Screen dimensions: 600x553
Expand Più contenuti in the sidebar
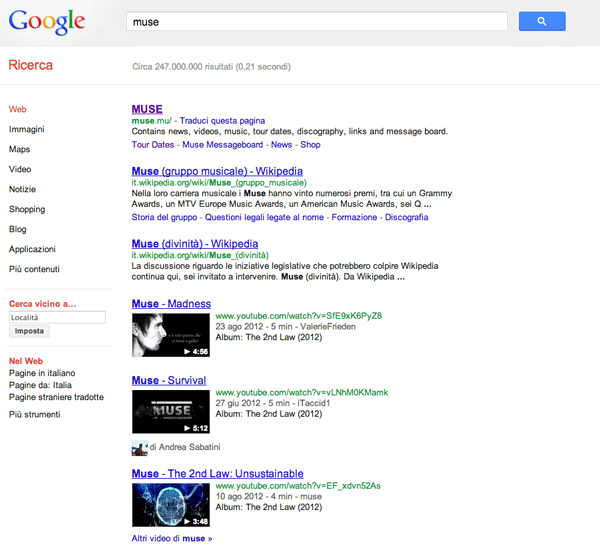[34, 269]
